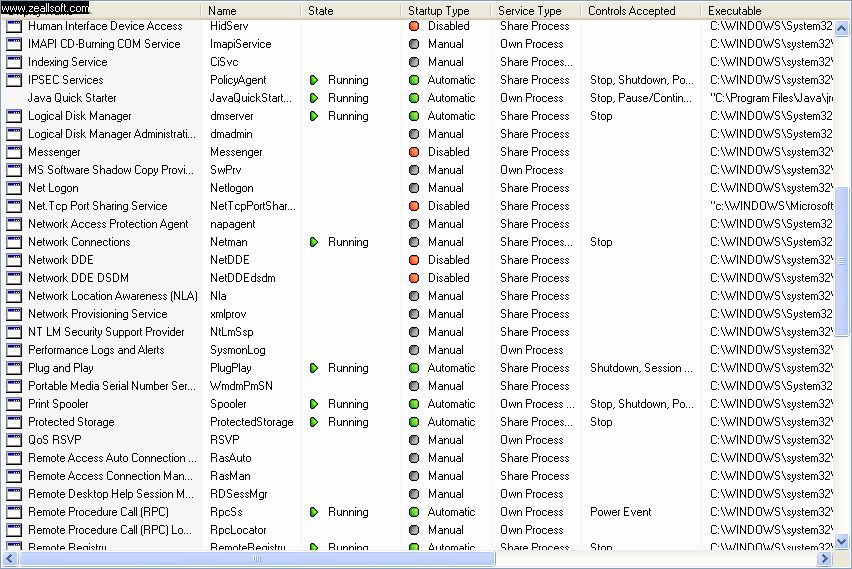Select the Net.Tcp Port Sharing Service row
The width and height of the screenshot is (852, 569).
coord(417,206)
